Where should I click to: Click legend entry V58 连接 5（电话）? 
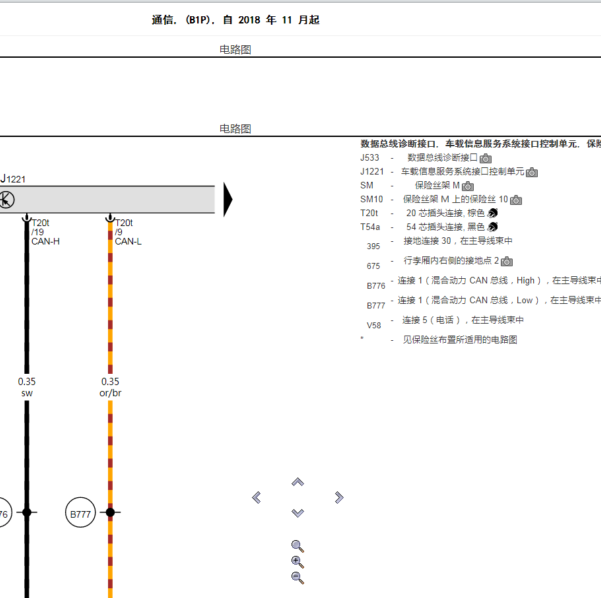click(445, 322)
